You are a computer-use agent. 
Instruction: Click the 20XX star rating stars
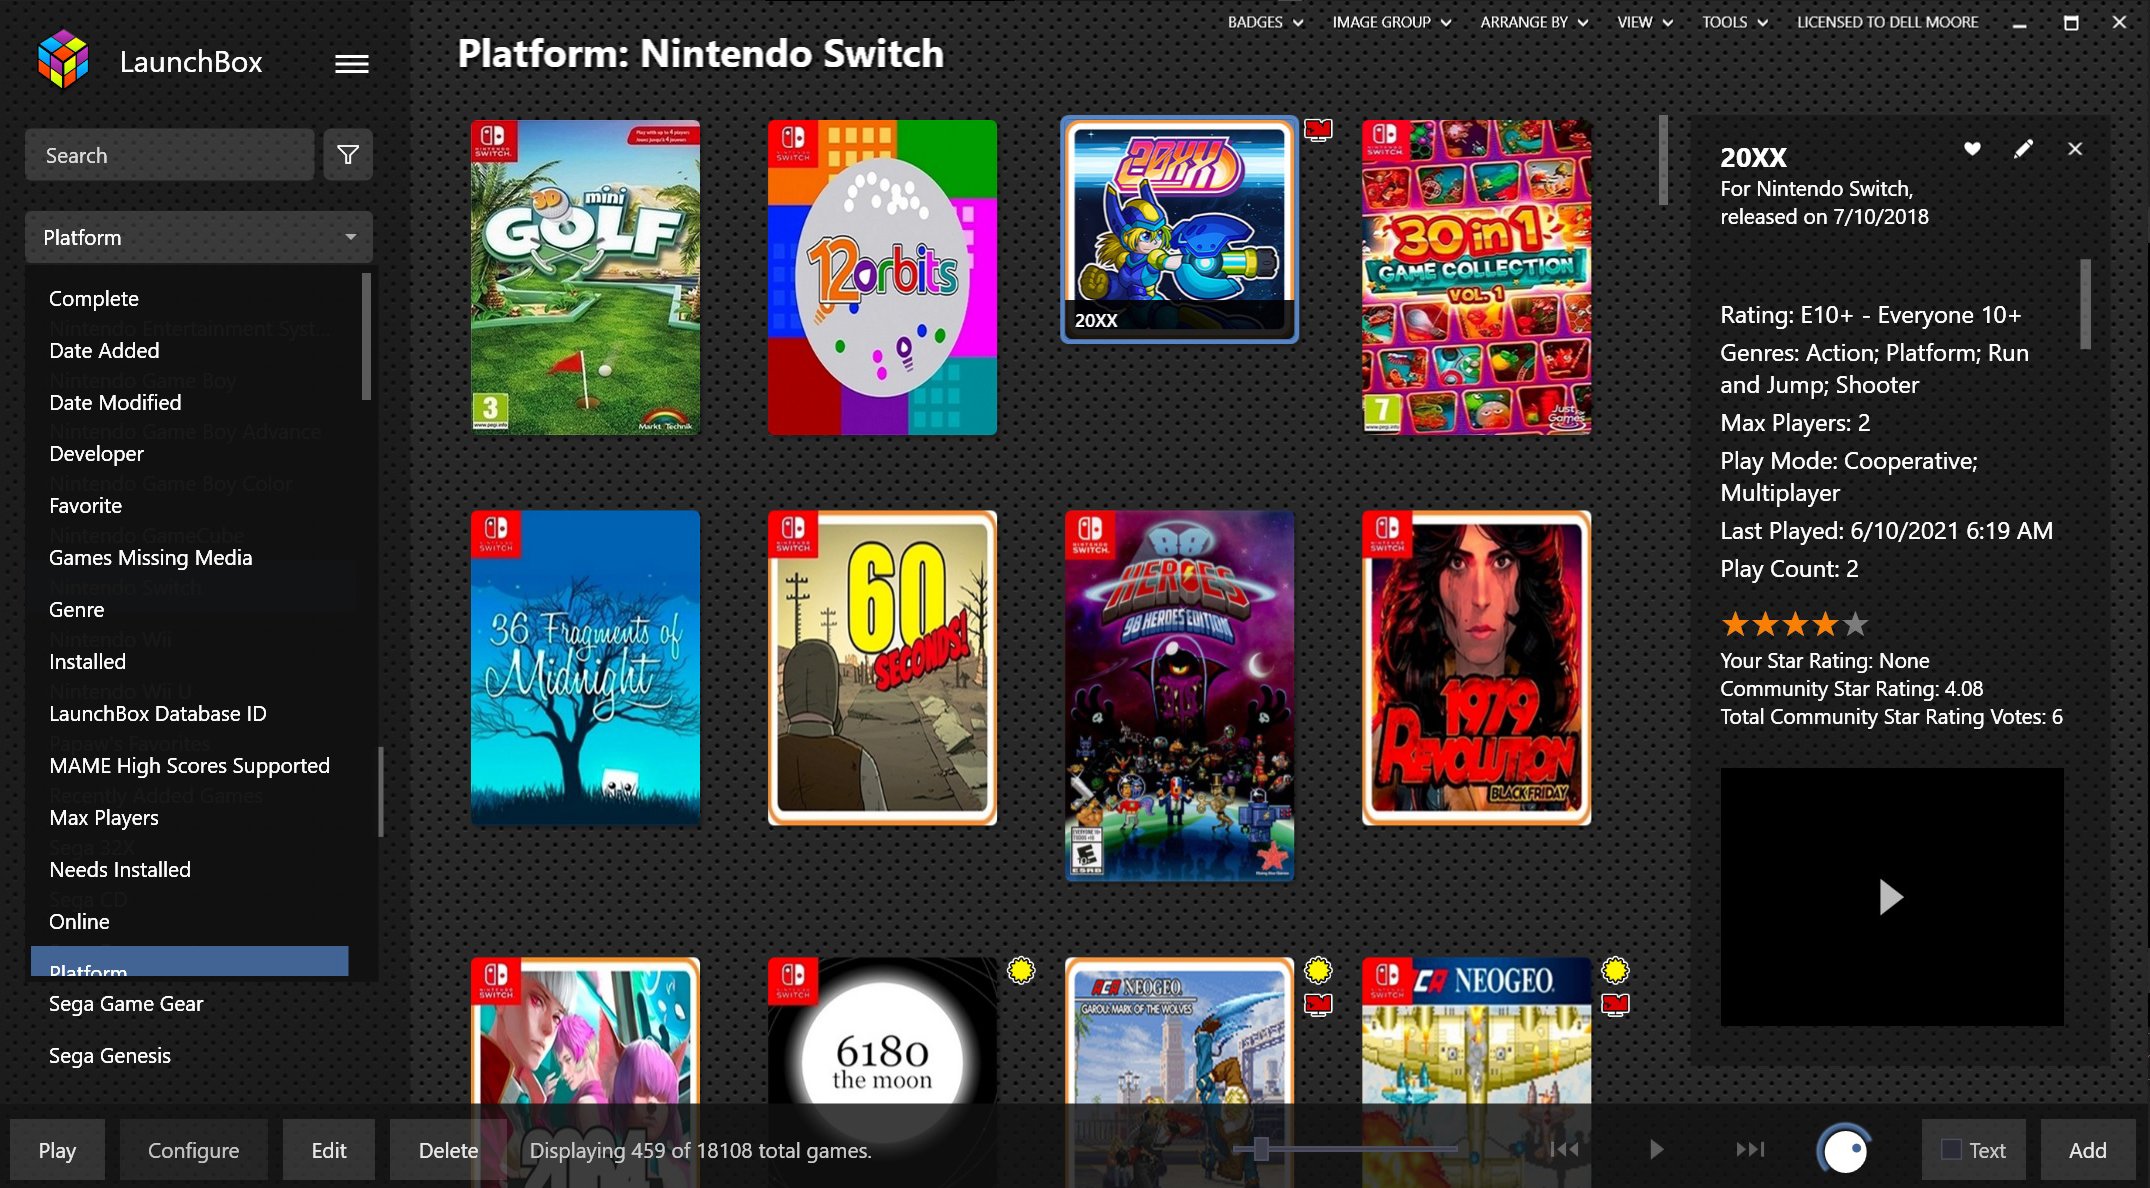pos(1794,624)
